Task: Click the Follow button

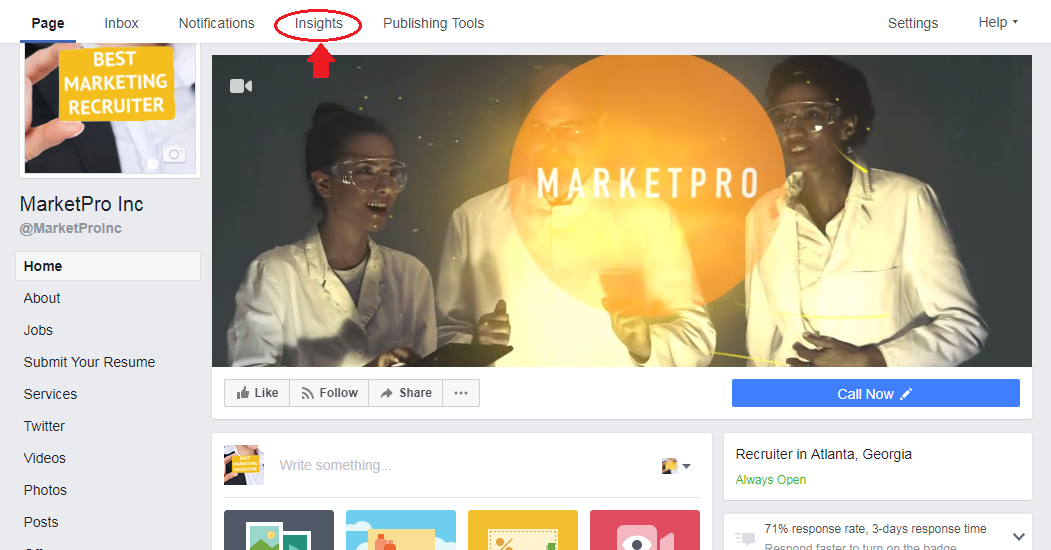Action: (x=329, y=393)
